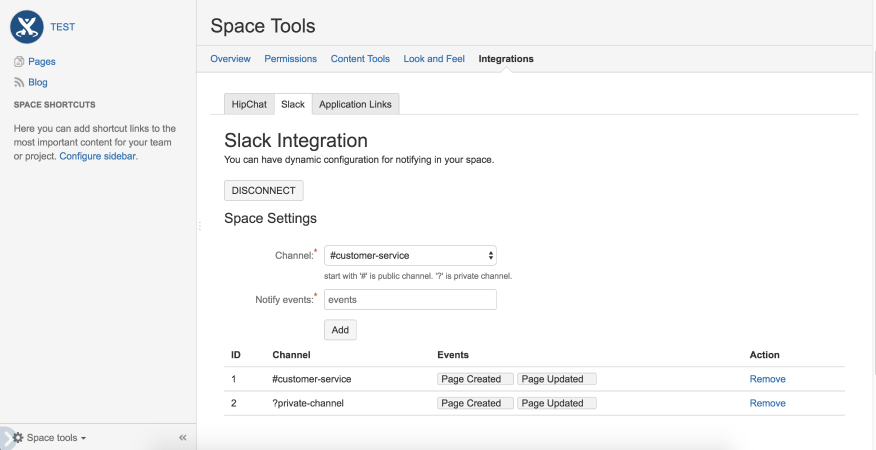This screenshot has width=876, height=450.
Task: Click the Space tools gear icon
Action: (x=18, y=437)
